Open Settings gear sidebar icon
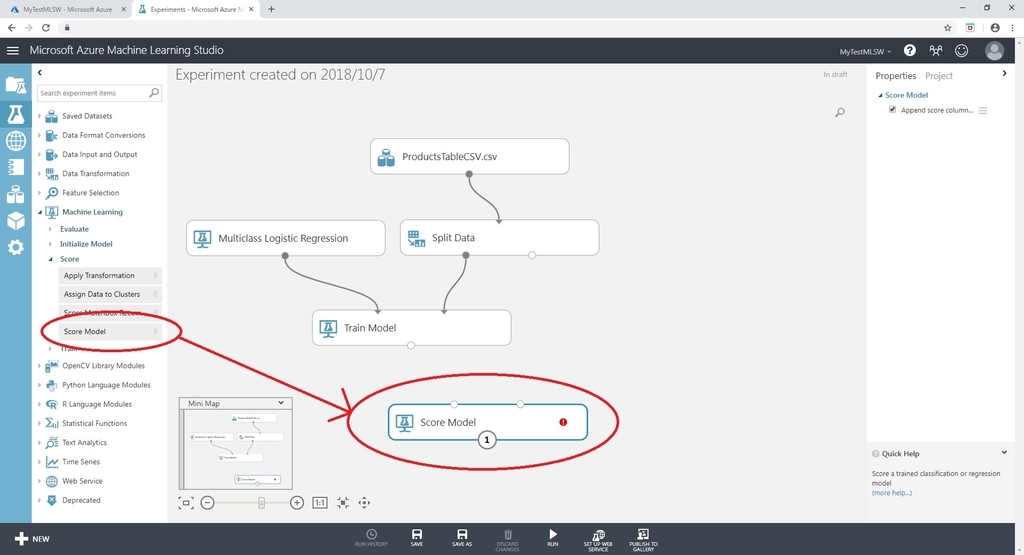 (x=16, y=247)
